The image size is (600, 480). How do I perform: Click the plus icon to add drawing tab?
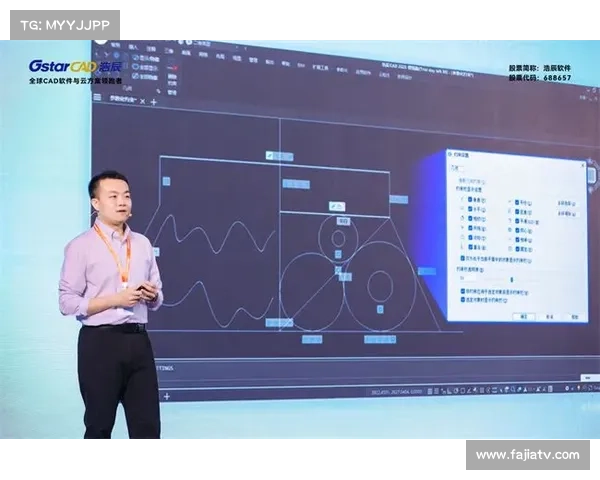pyautogui.click(x=153, y=101)
